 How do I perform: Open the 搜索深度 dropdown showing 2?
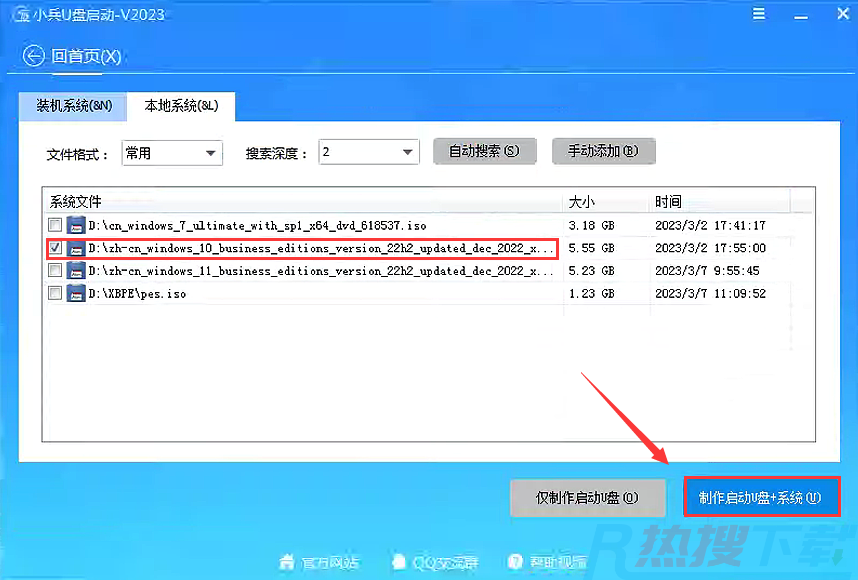click(x=369, y=152)
